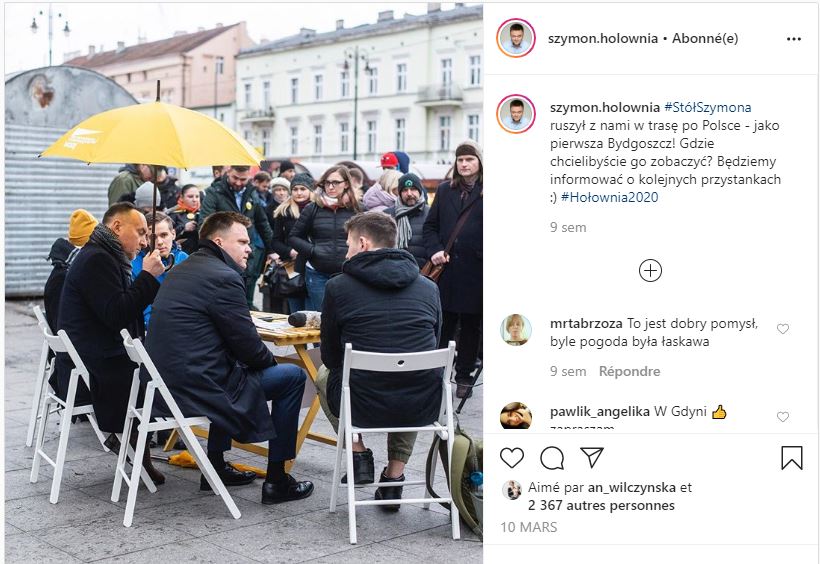Screen dimensions: 820x564
Task: Like mrtabrzoza's comment heart
Action: (782, 329)
